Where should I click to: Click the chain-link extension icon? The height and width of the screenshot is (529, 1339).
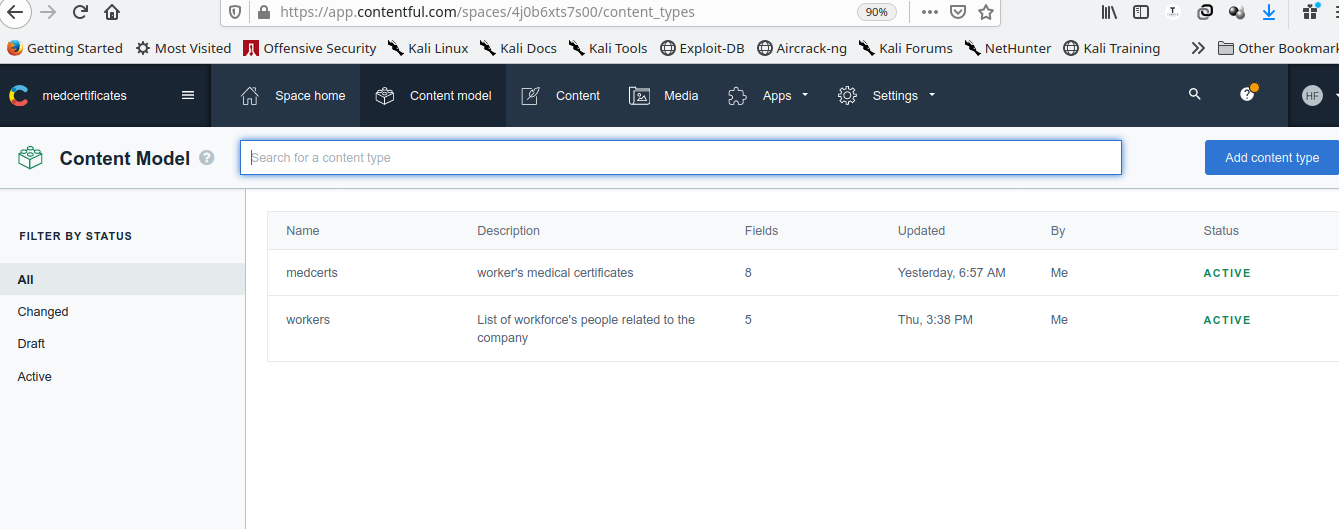(x=1206, y=12)
